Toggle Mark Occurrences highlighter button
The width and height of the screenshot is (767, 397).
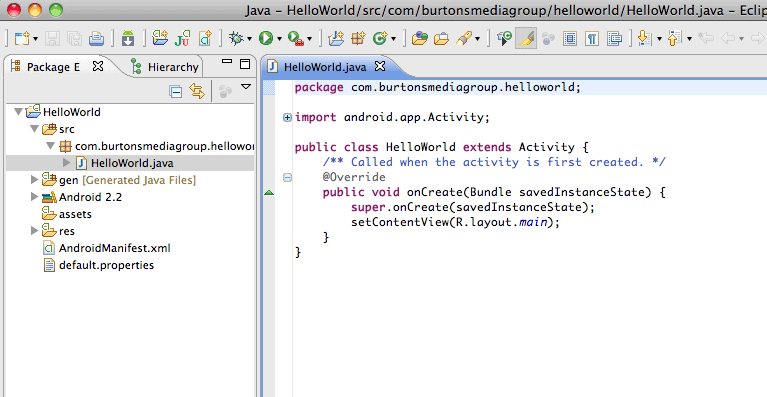pyautogui.click(x=526, y=38)
